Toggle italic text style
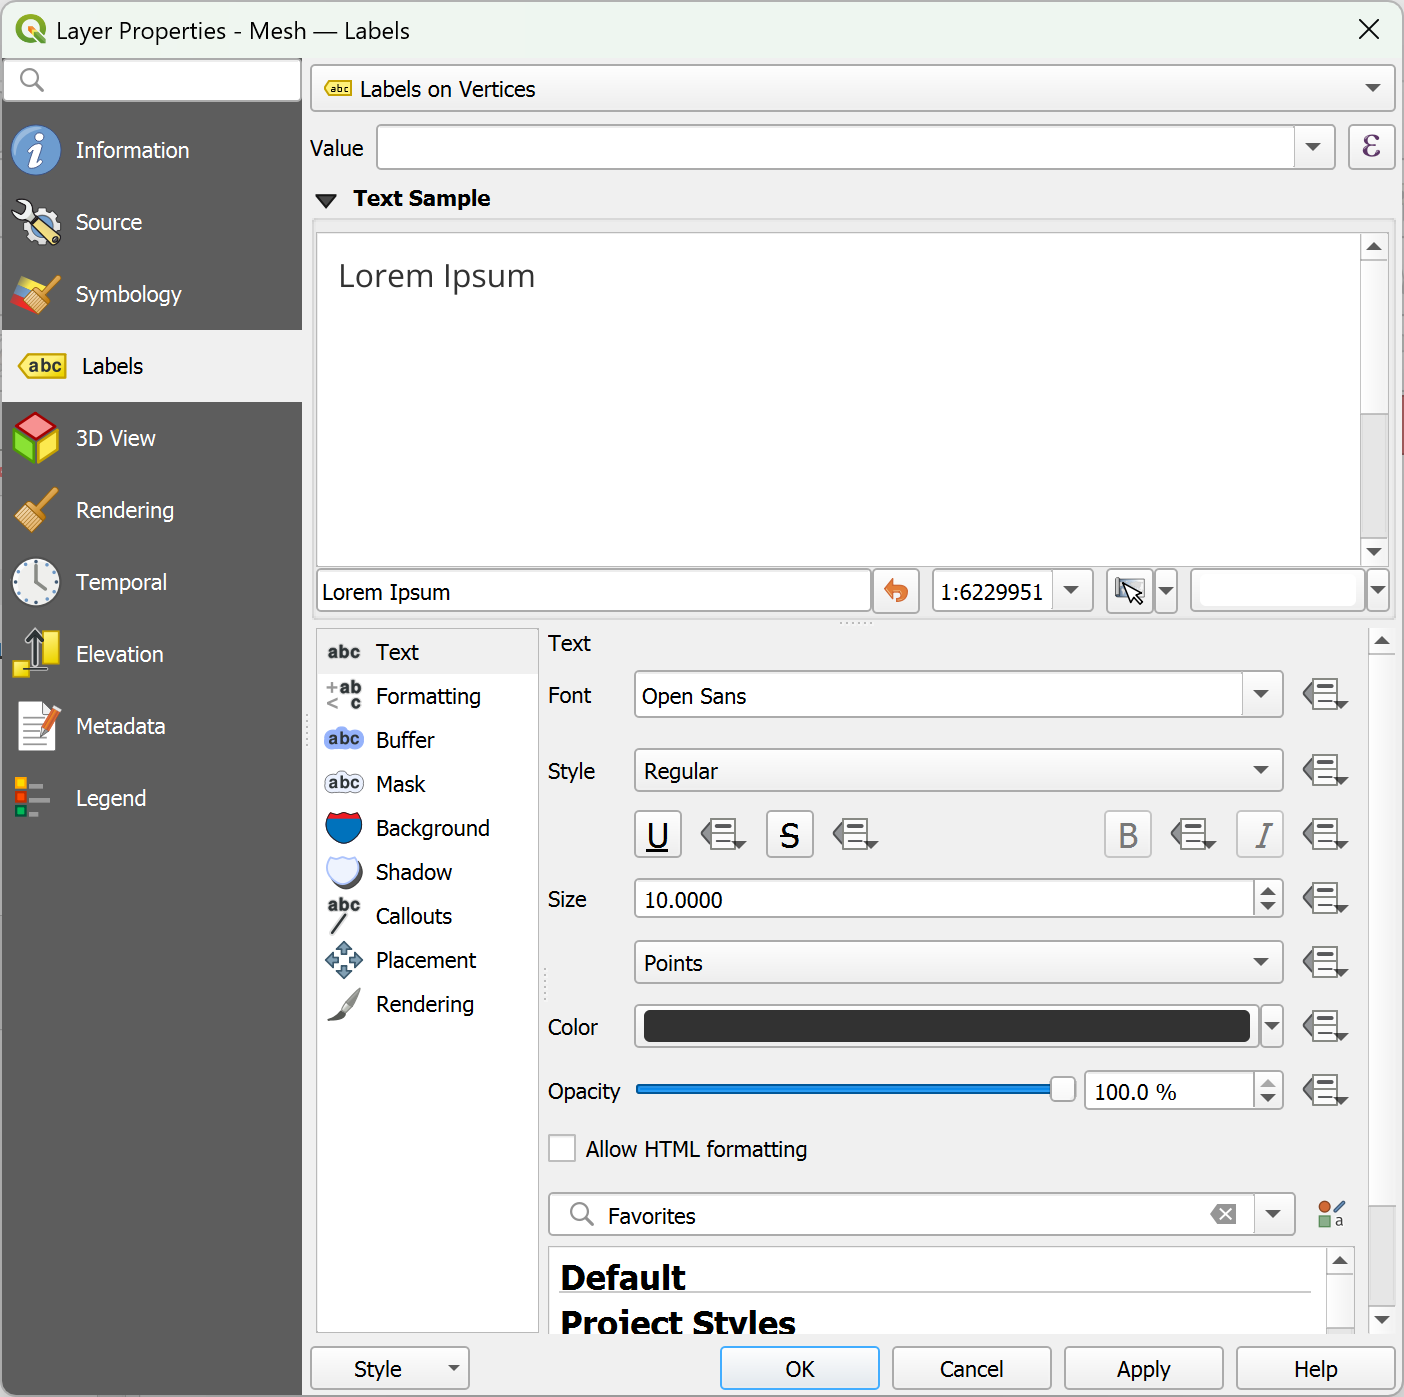 (x=1260, y=834)
